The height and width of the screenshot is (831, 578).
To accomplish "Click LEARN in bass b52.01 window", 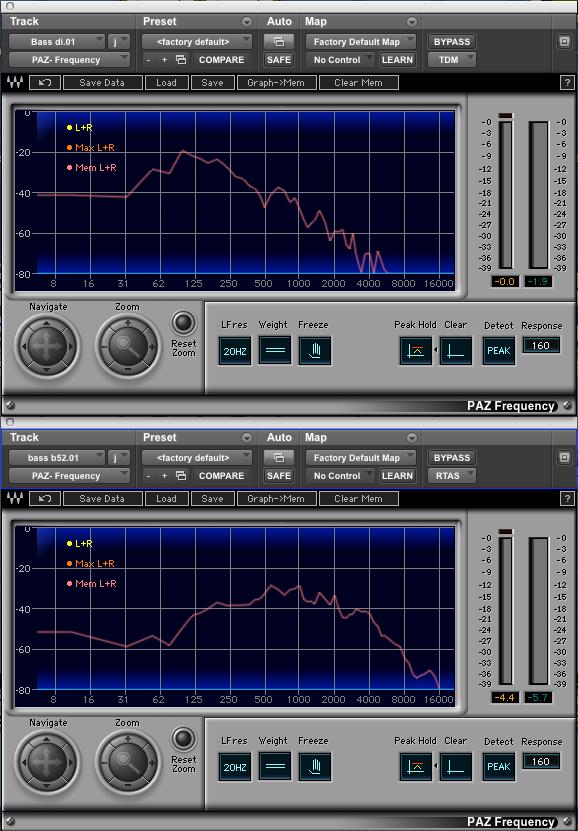I will coord(397,476).
